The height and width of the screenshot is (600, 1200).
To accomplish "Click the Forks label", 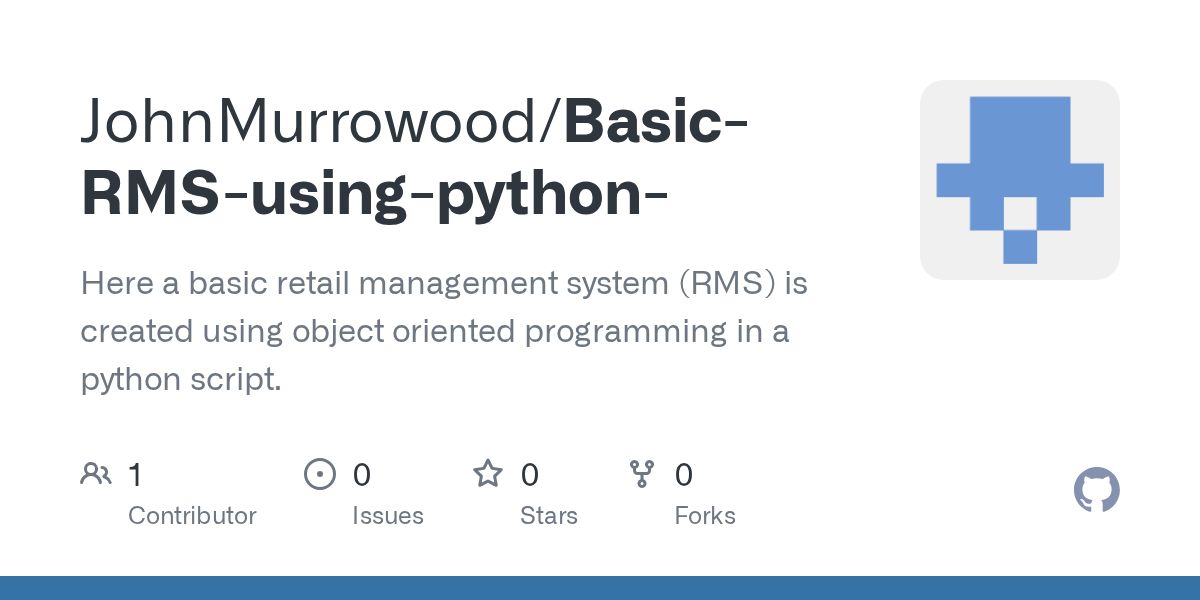I will 705,516.
